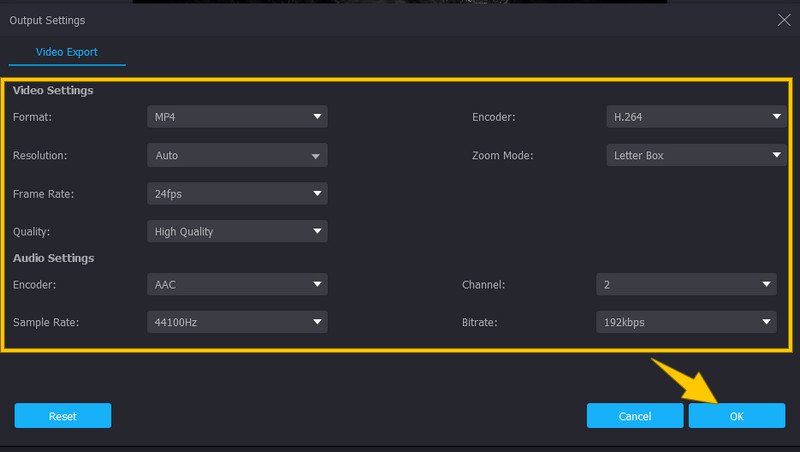Open the Sample Rate 44100Hz dropdown
The height and width of the screenshot is (452, 800).
tap(236, 322)
